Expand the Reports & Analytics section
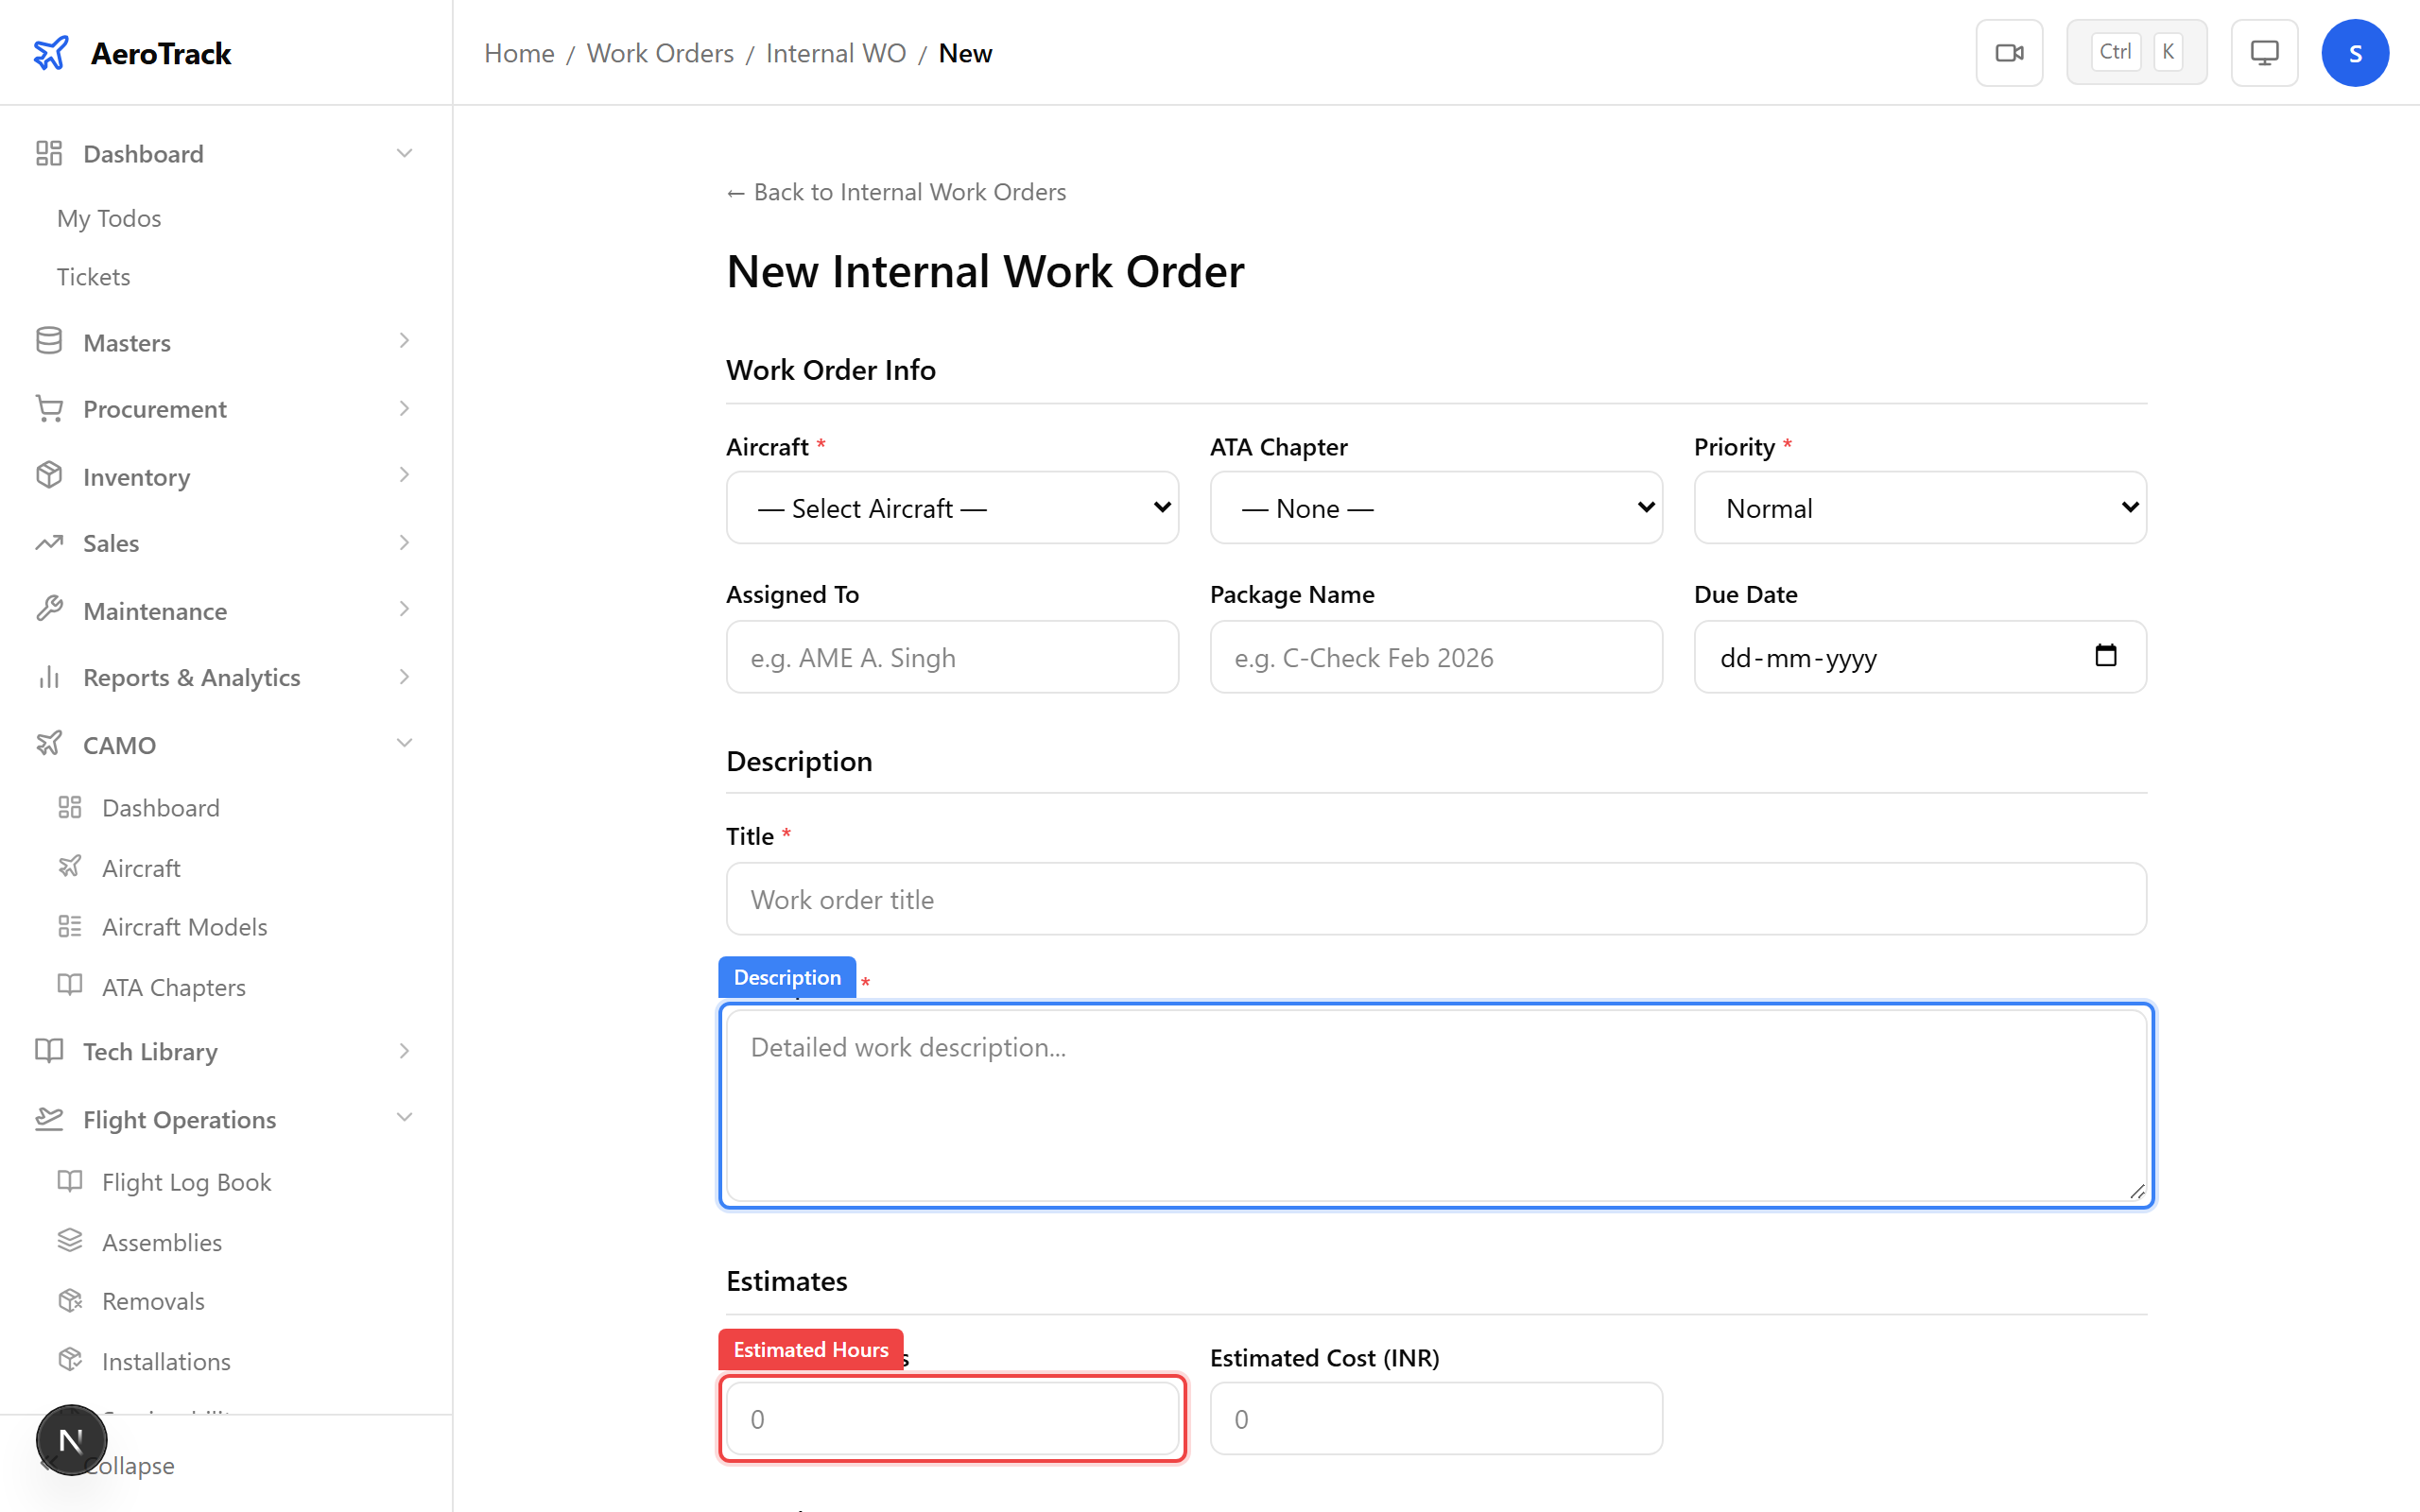The image size is (2420, 1512). tap(404, 677)
